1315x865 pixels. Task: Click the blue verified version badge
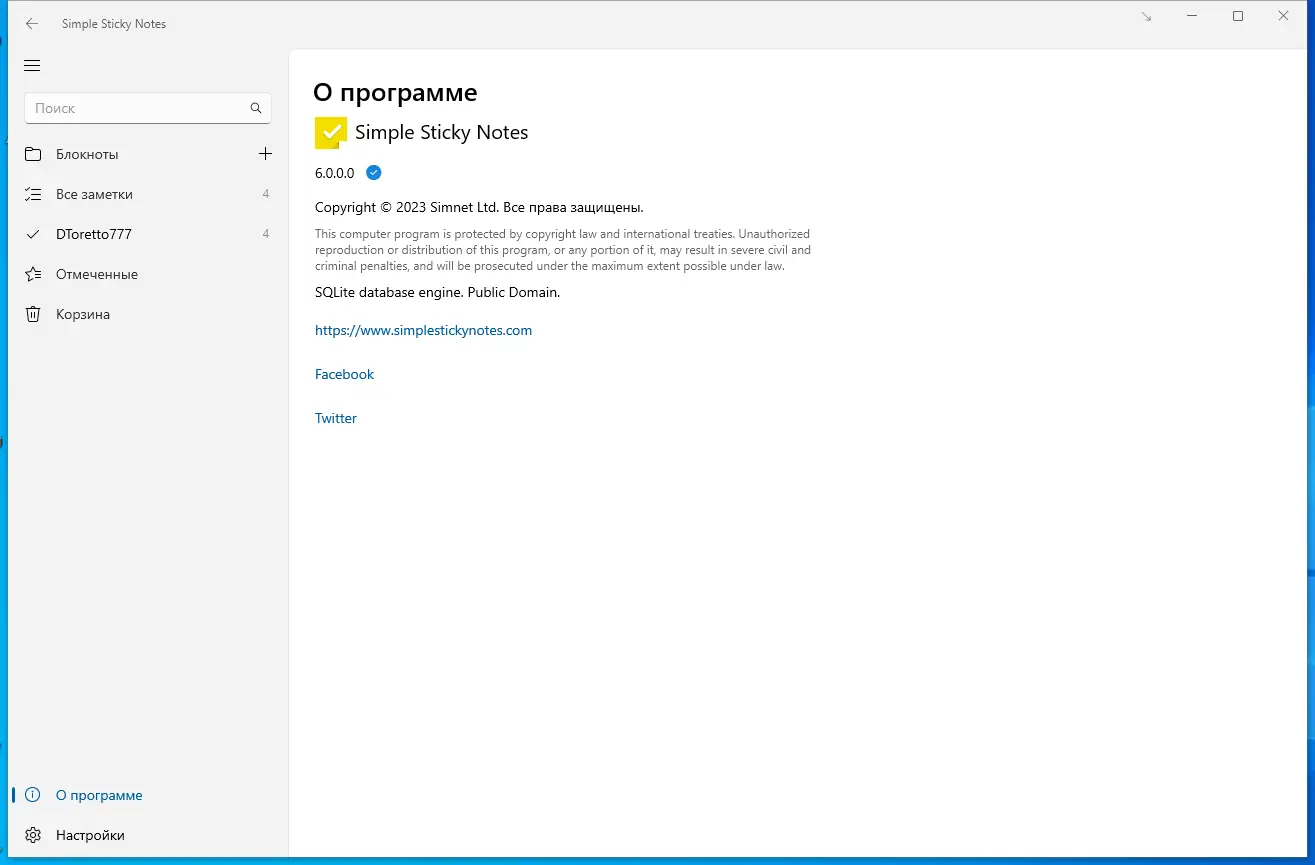coord(374,173)
